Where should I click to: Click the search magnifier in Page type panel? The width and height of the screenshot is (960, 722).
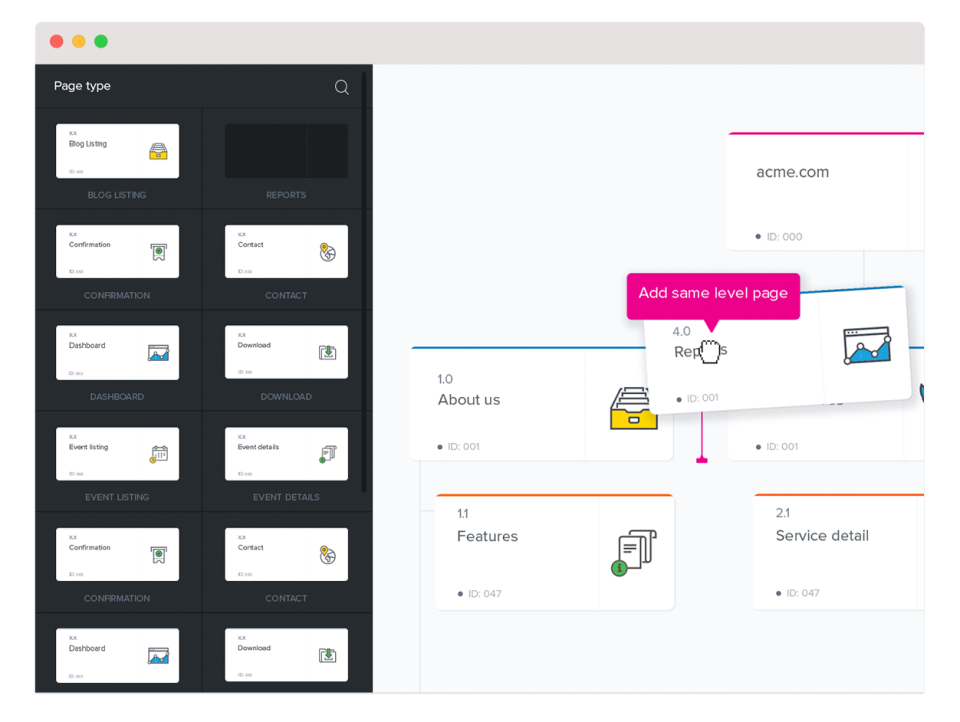point(342,87)
